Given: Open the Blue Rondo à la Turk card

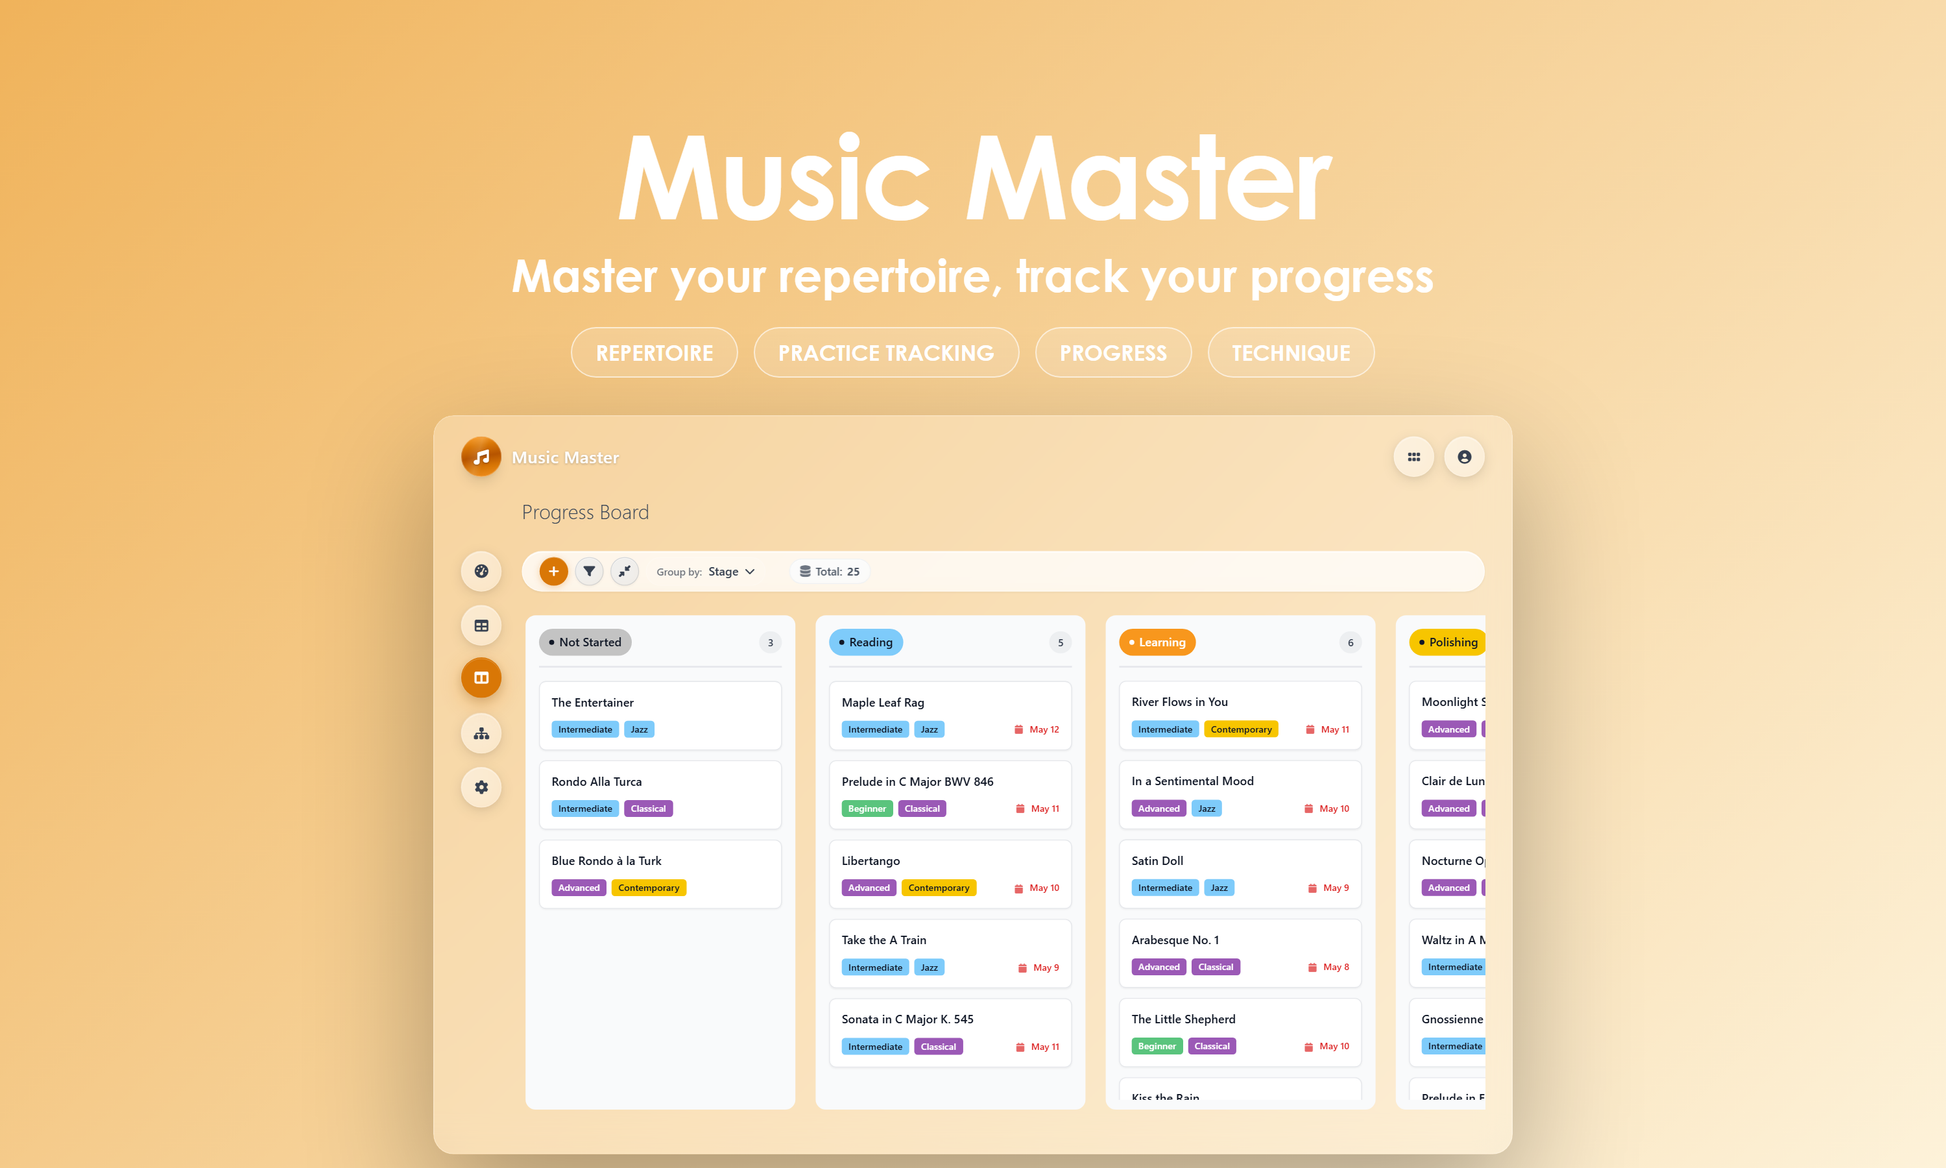Looking at the screenshot, I should pyautogui.click(x=660, y=874).
